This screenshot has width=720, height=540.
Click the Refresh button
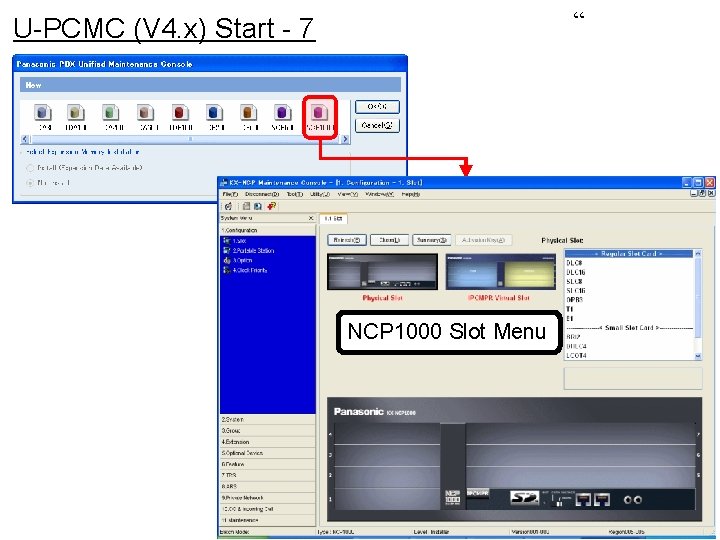[x=347, y=240]
